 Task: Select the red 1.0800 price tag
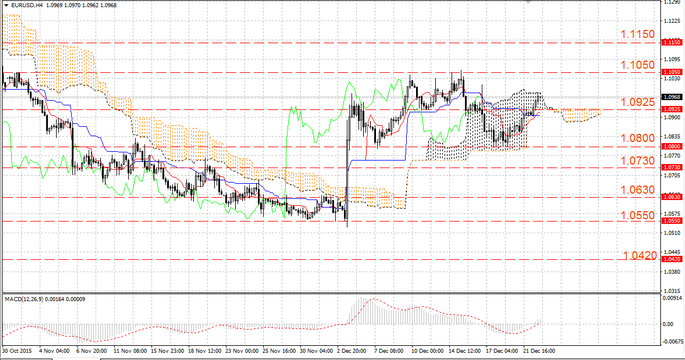(x=672, y=147)
